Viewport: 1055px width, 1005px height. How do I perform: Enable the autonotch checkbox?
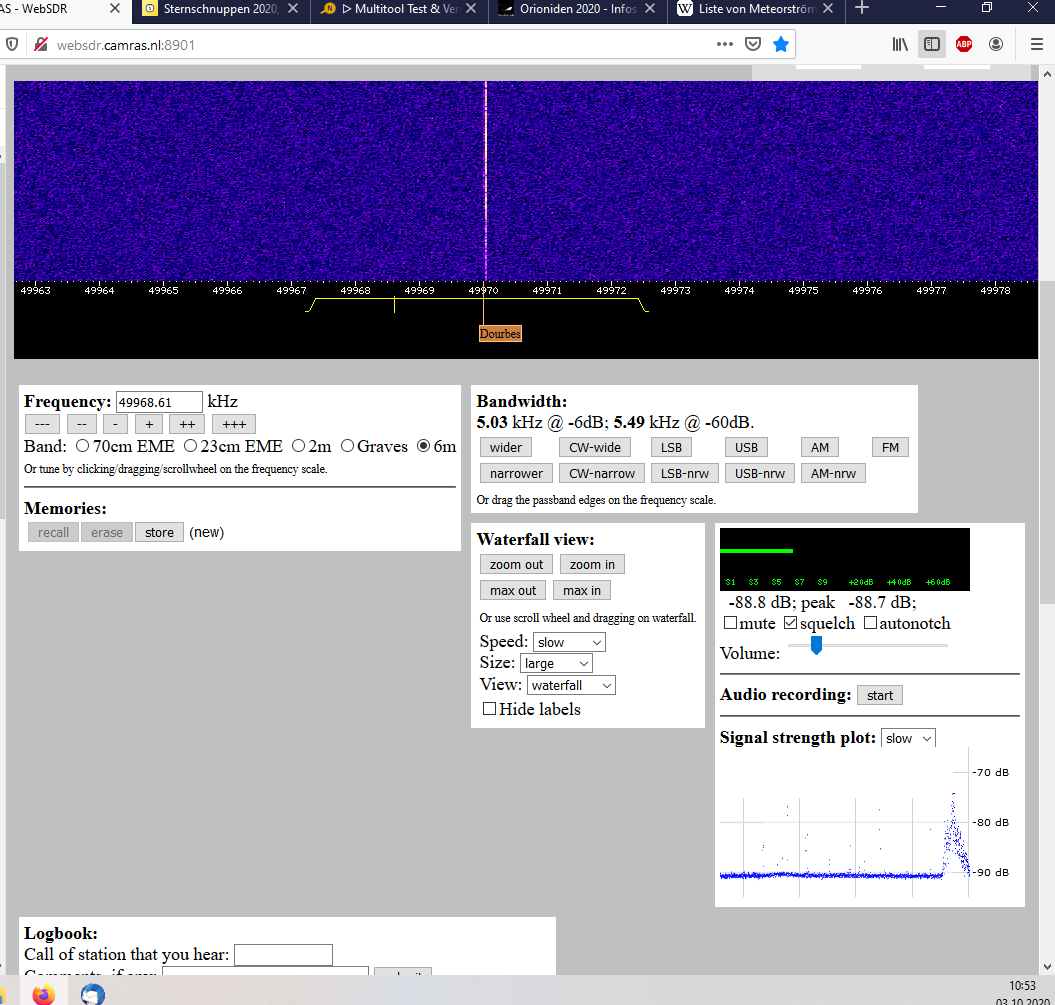click(870, 623)
